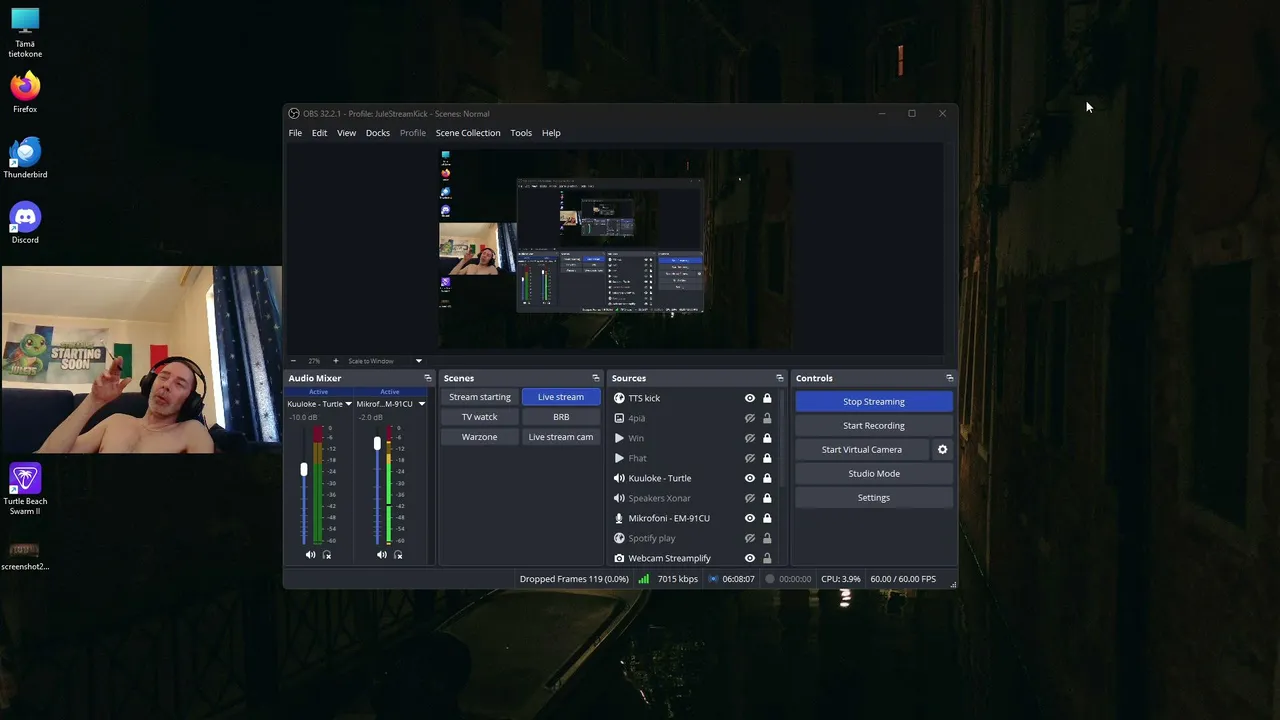This screenshot has height=720, width=1280.
Task: Open Virtual Camera settings gear
Action: 942,450
